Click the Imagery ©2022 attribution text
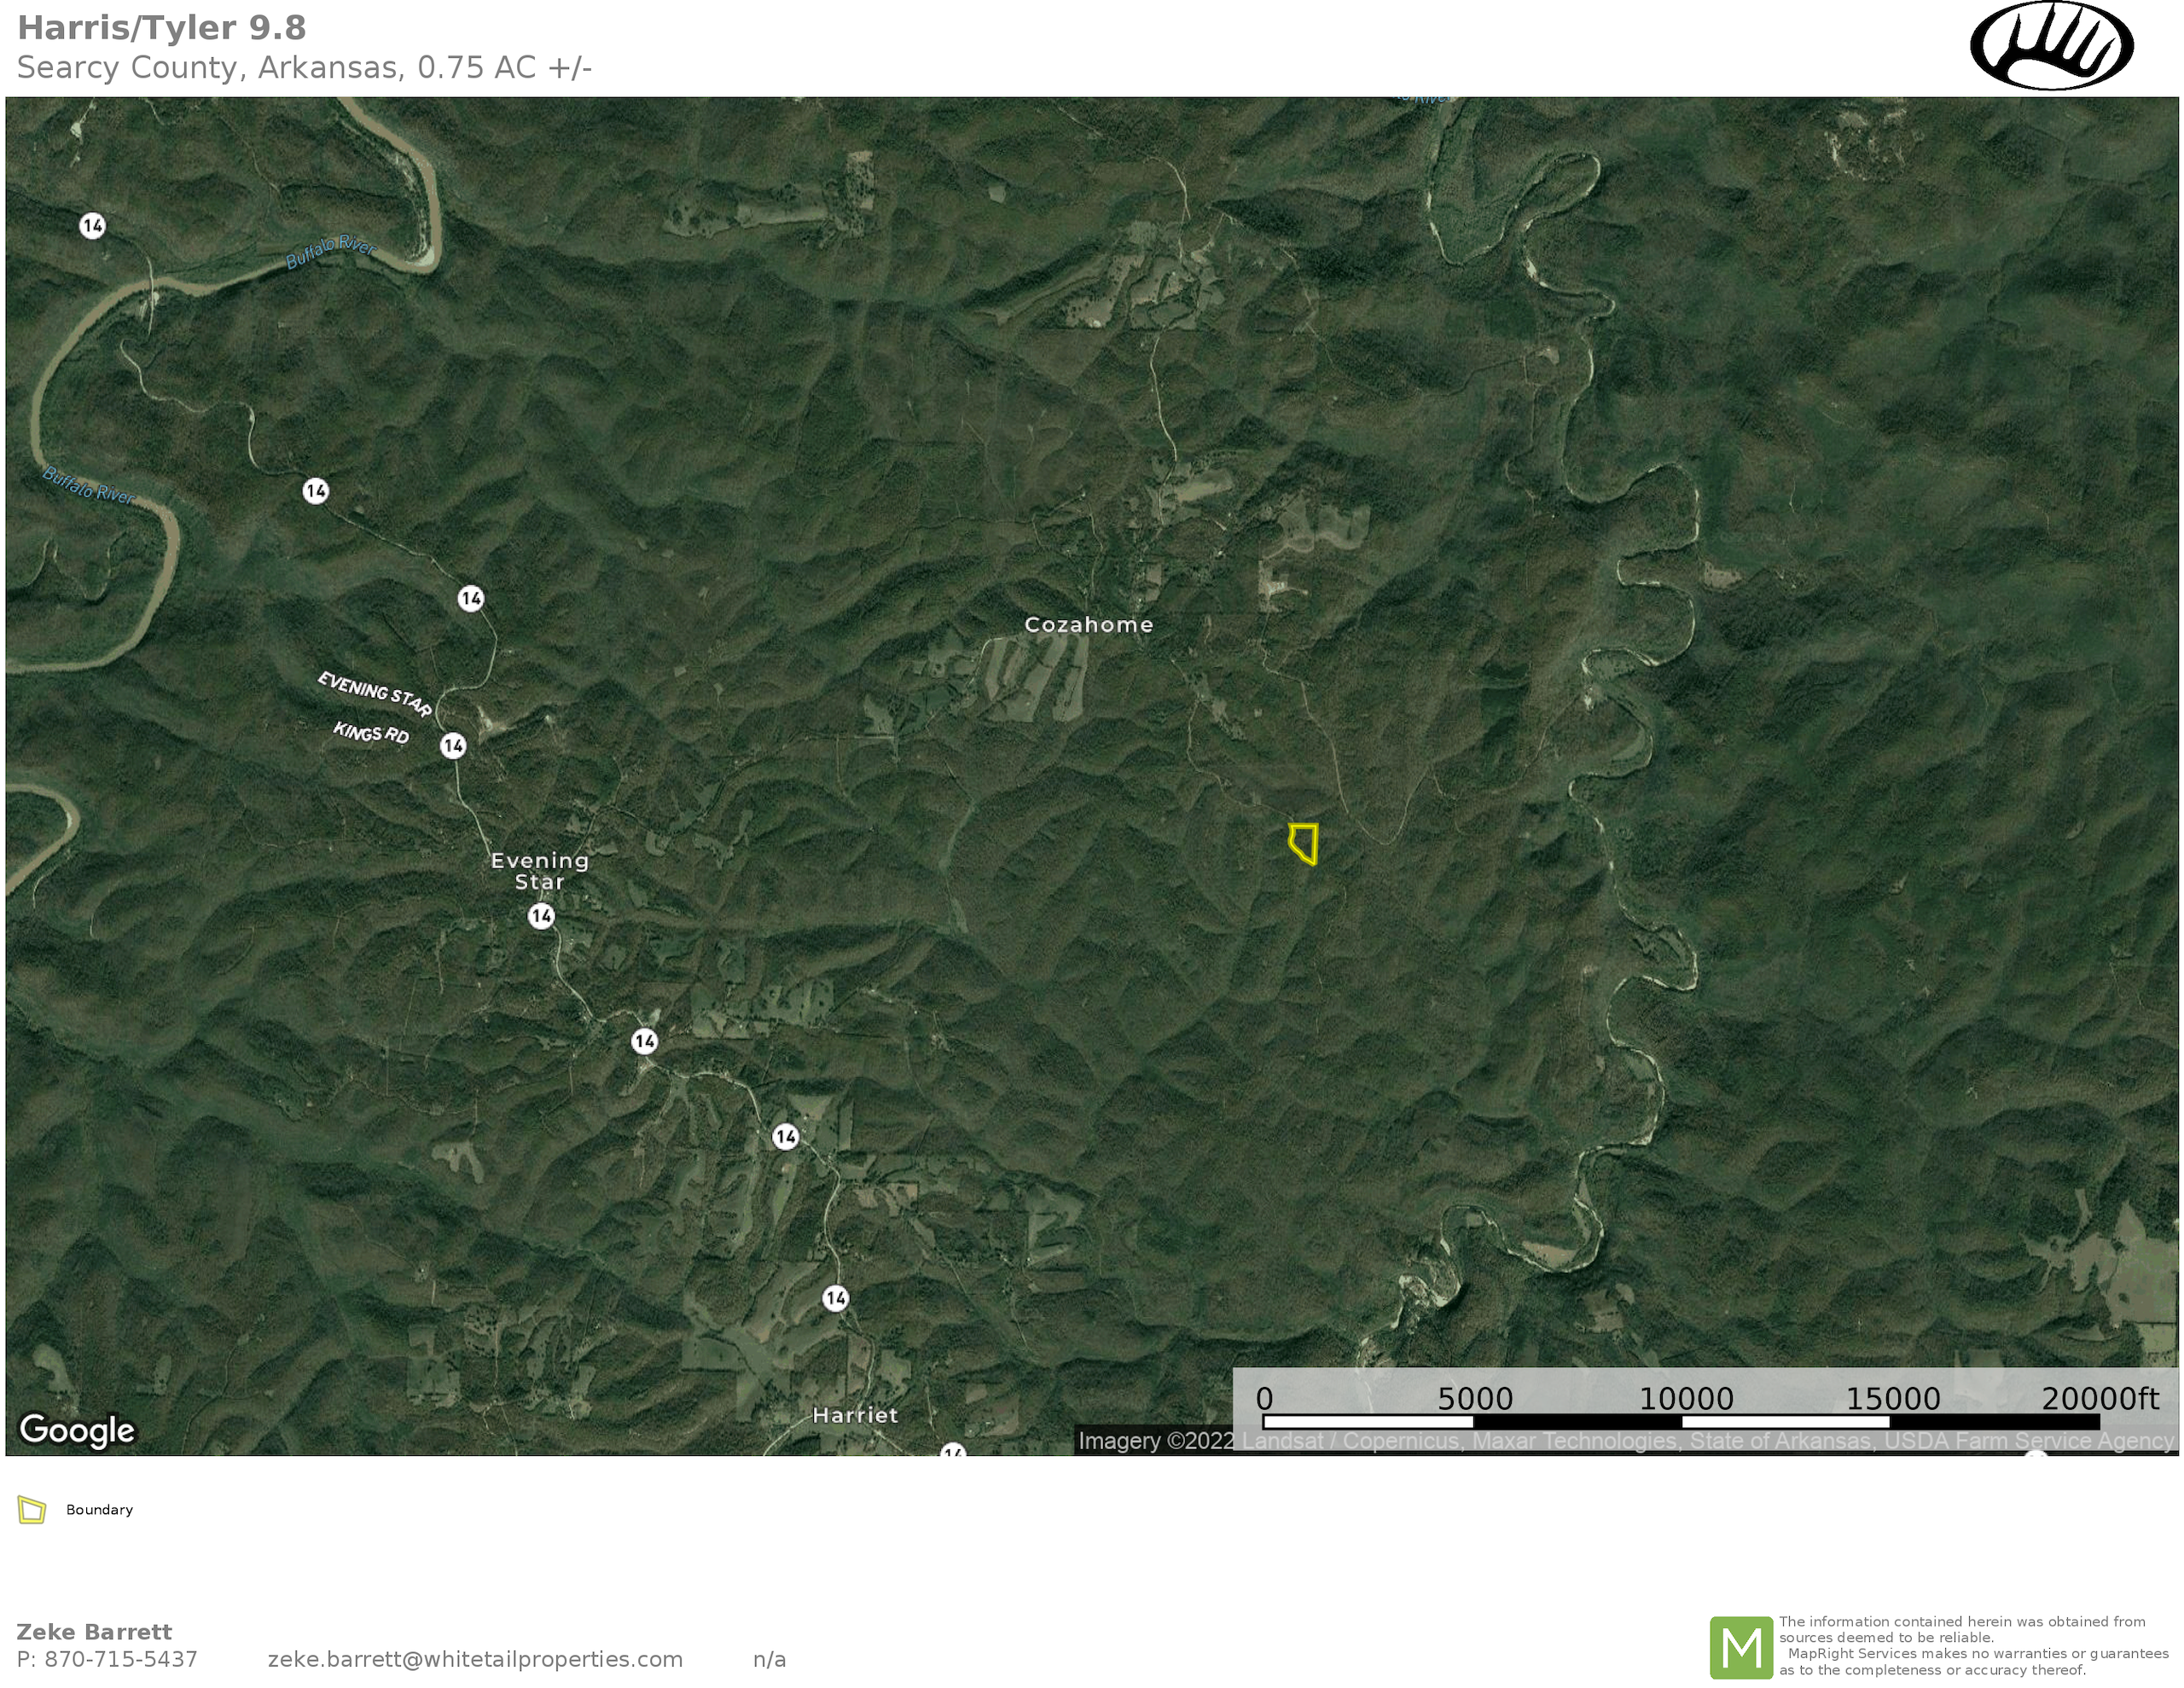 click(1156, 1441)
